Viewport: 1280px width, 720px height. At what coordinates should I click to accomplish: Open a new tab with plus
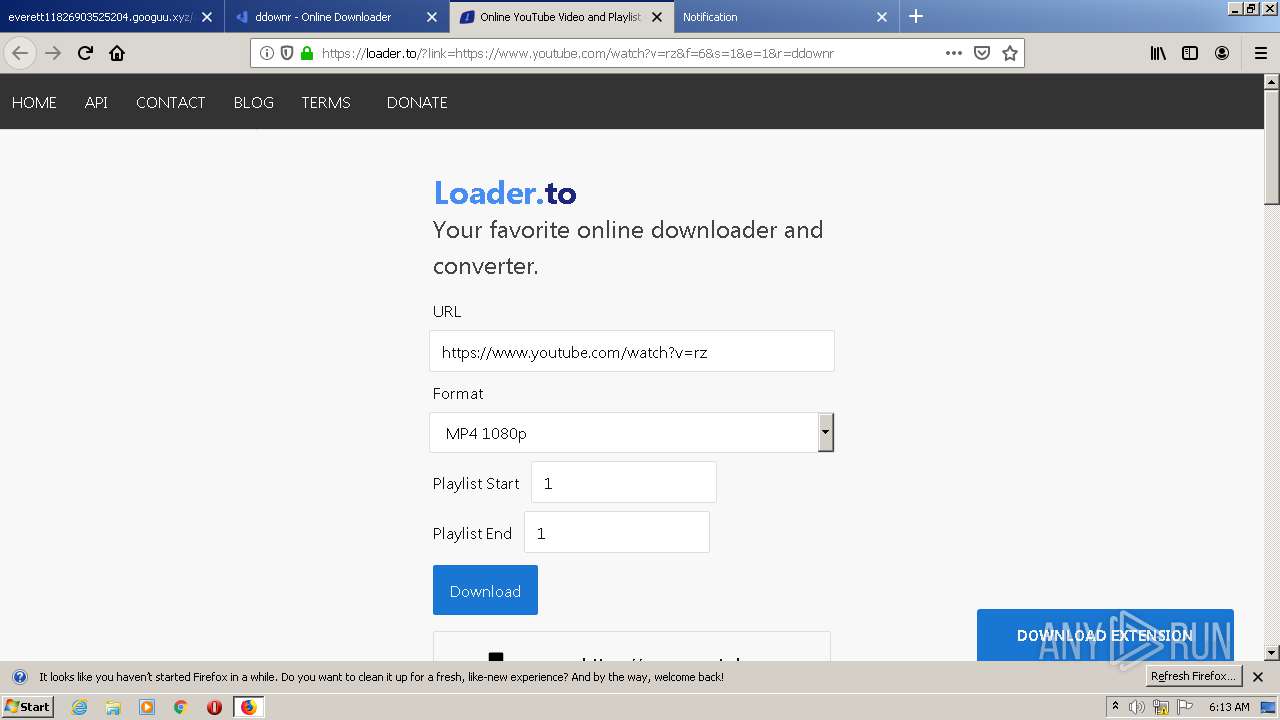(x=916, y=16)
